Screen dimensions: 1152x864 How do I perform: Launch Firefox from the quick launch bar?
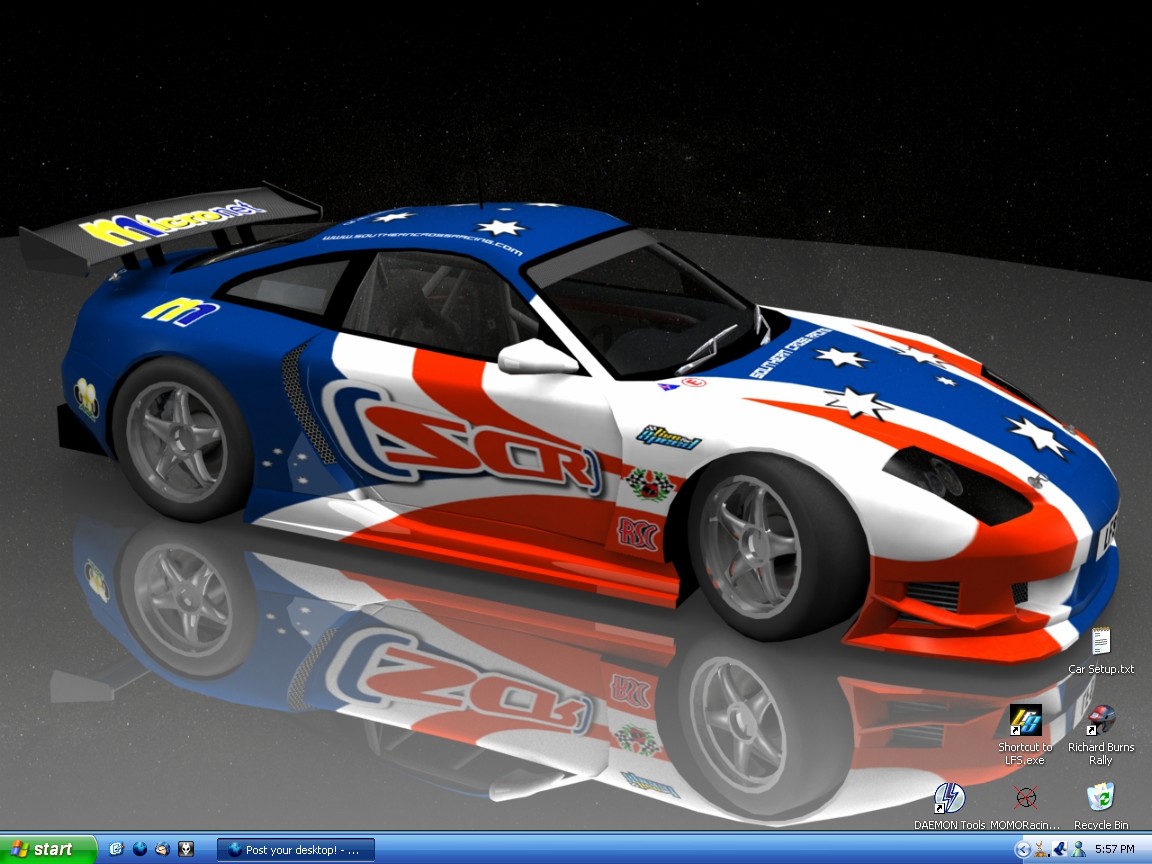pyautogui.click(x=140, y=849)
